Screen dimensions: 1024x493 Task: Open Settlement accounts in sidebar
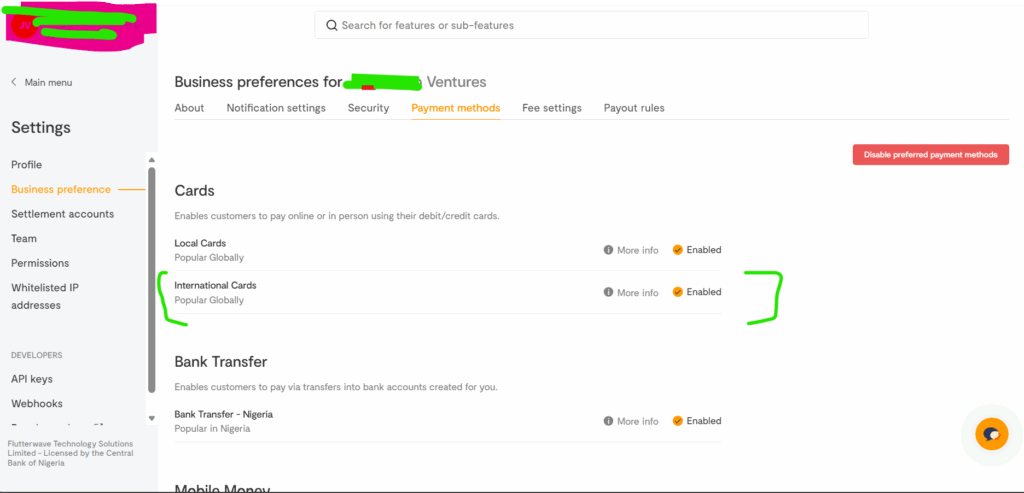(x=62, y=214)
